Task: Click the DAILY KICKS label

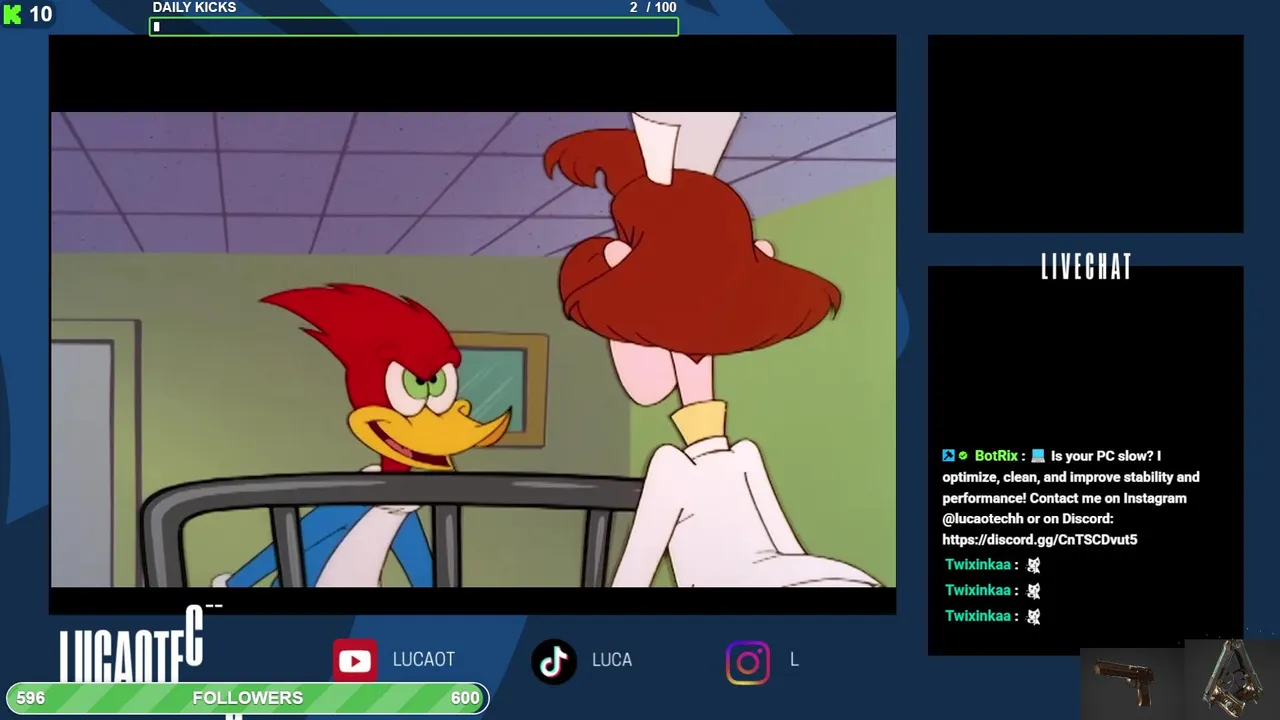Action: tap(194, 8)
